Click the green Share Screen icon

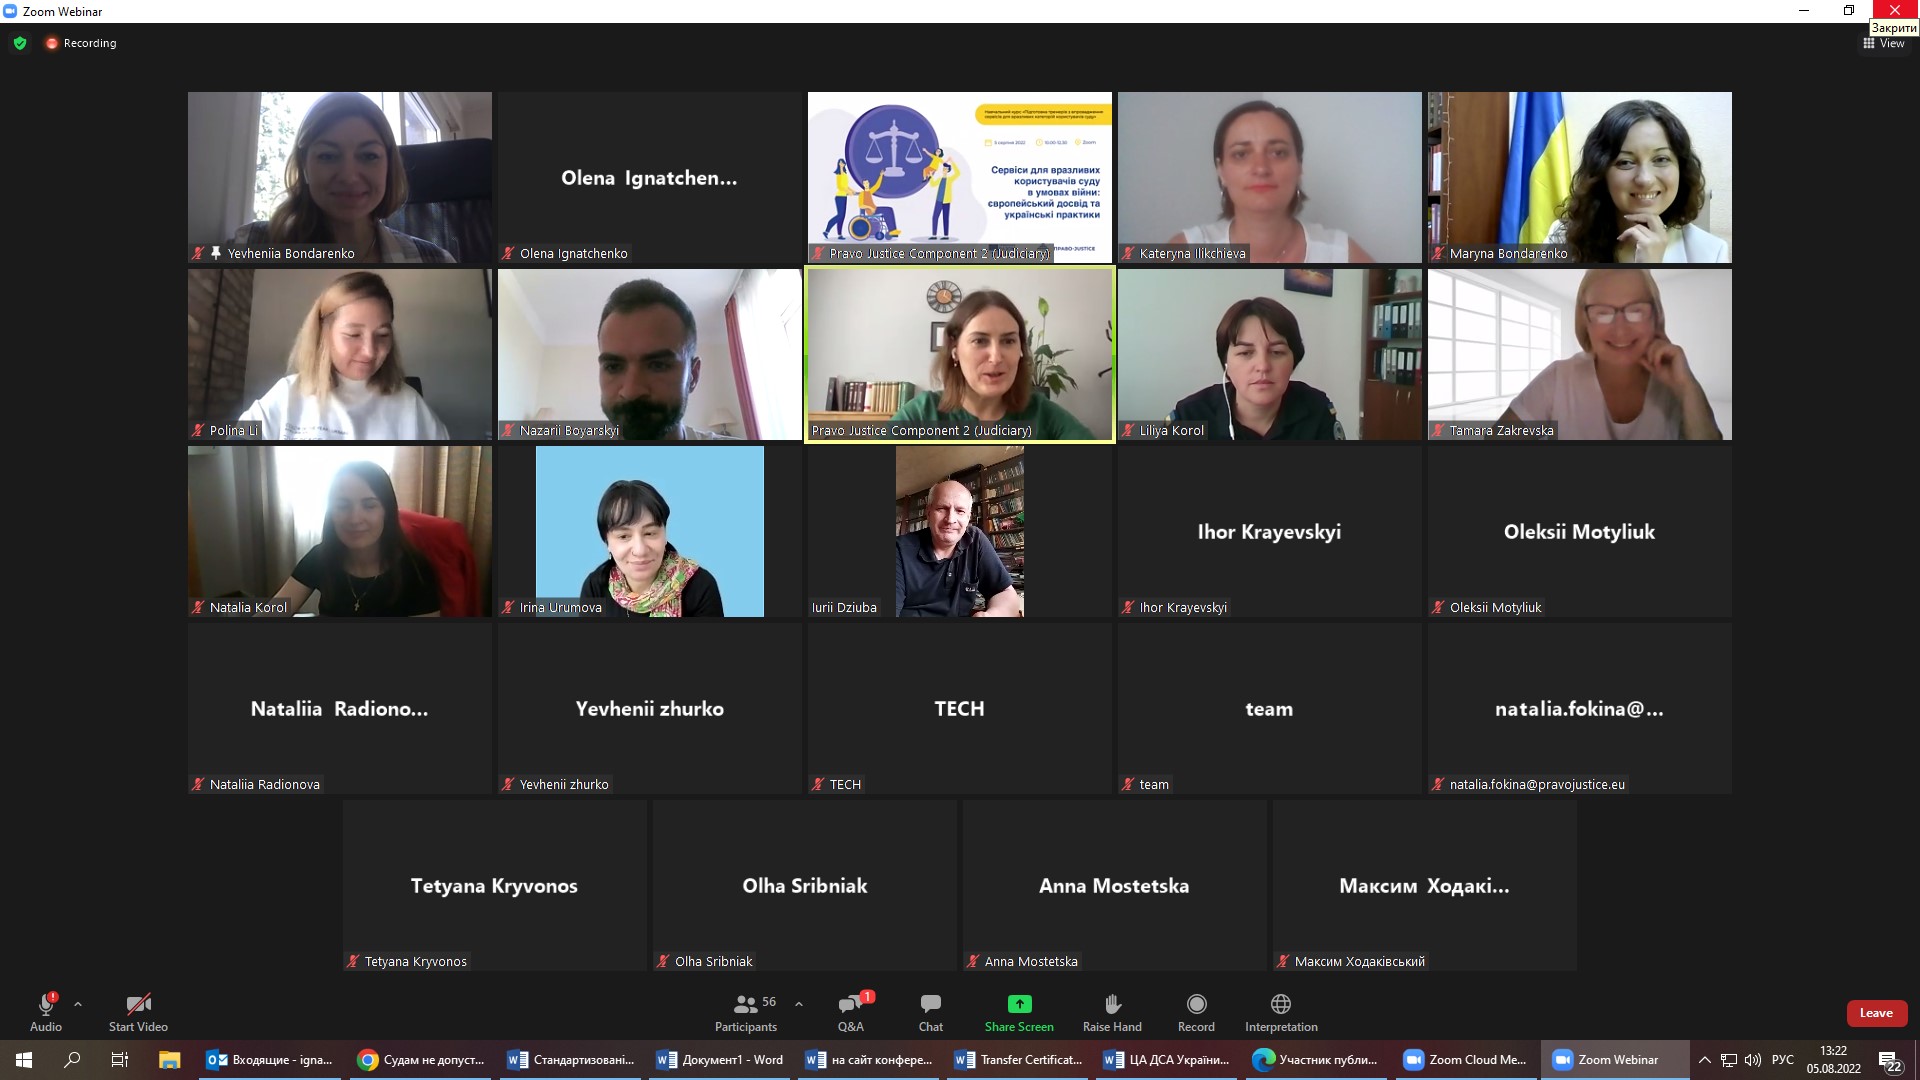pos(1018,1004)
